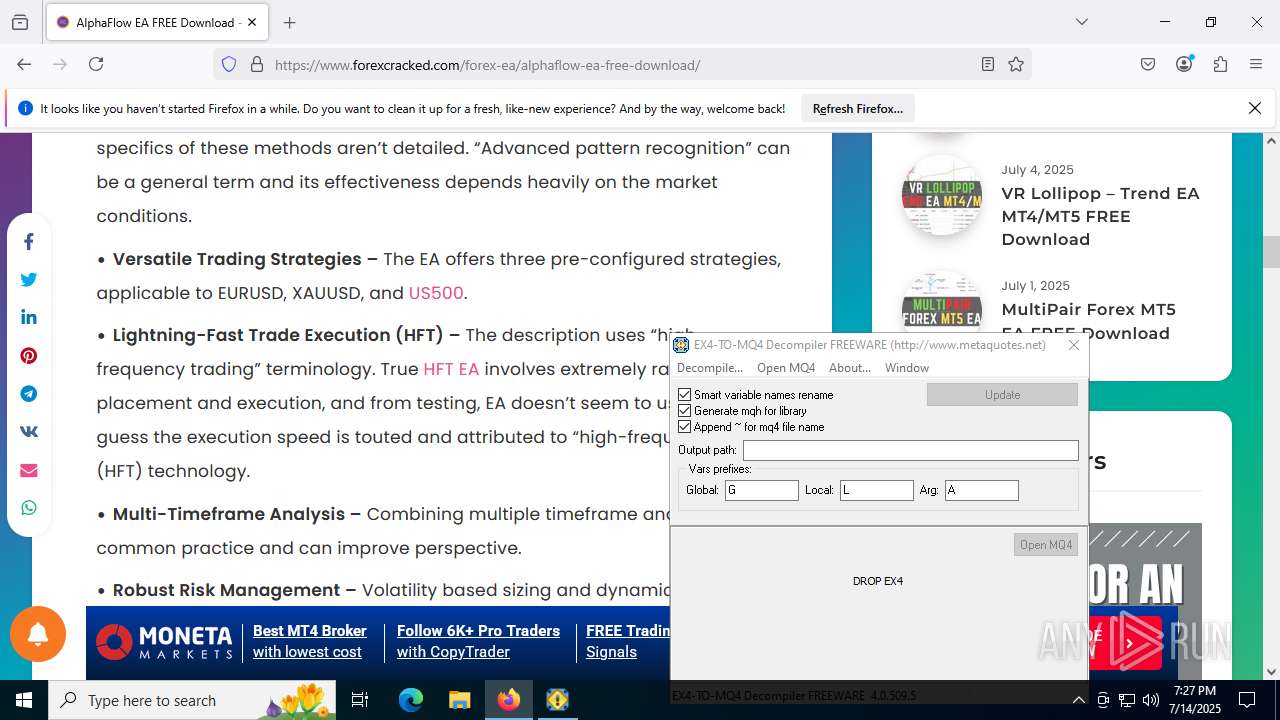The width and height of the screenshot is (1280, 720).
Task: Open the volume control in tray
Action: (x=1150, y=700)
